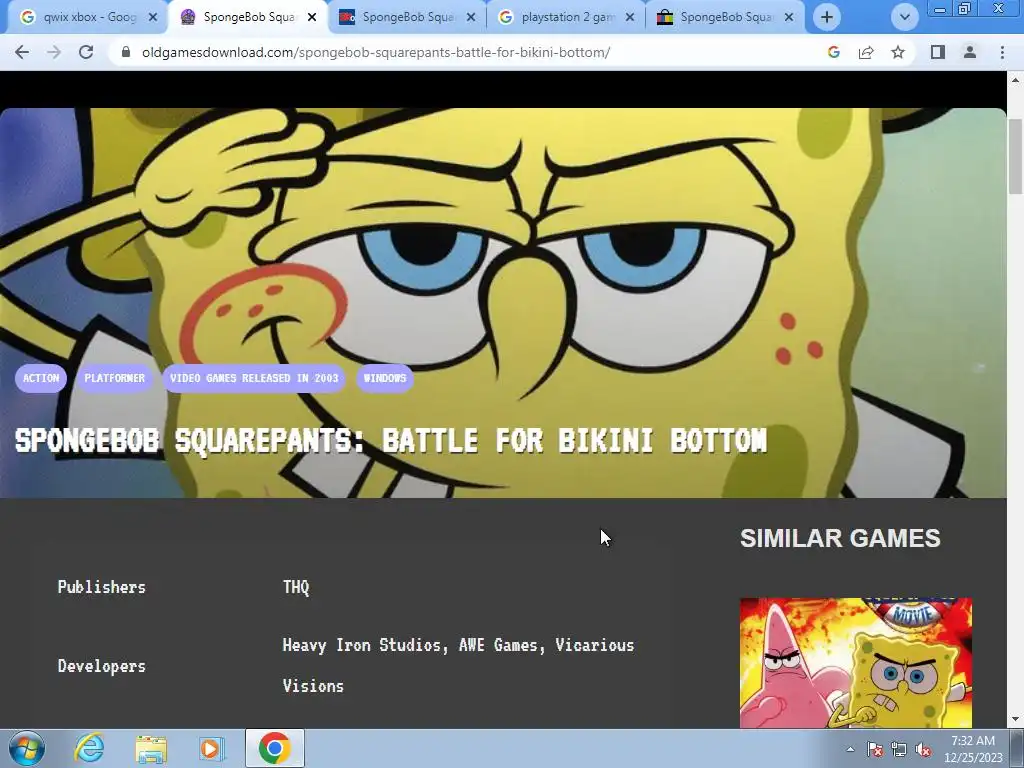Screen dimensions: 1024x768
Task: Show hidden system tray icons
Action: [850, 750]
